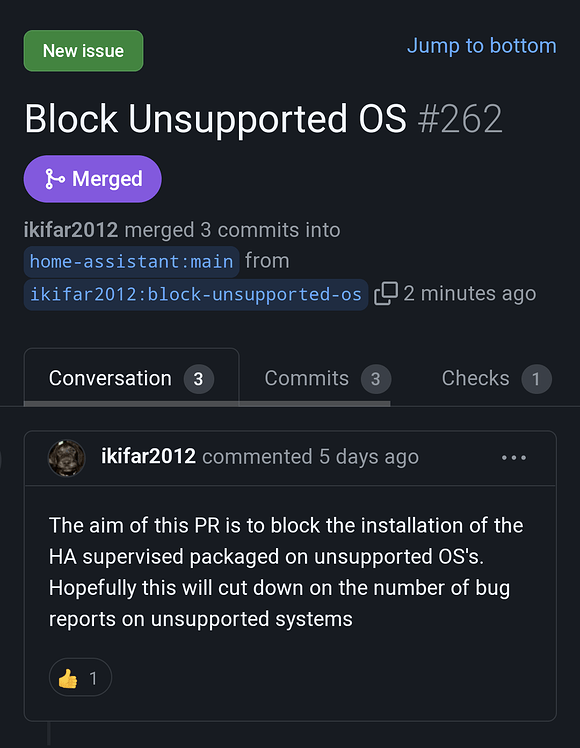Jump to bottom of the page

point(482,46)
